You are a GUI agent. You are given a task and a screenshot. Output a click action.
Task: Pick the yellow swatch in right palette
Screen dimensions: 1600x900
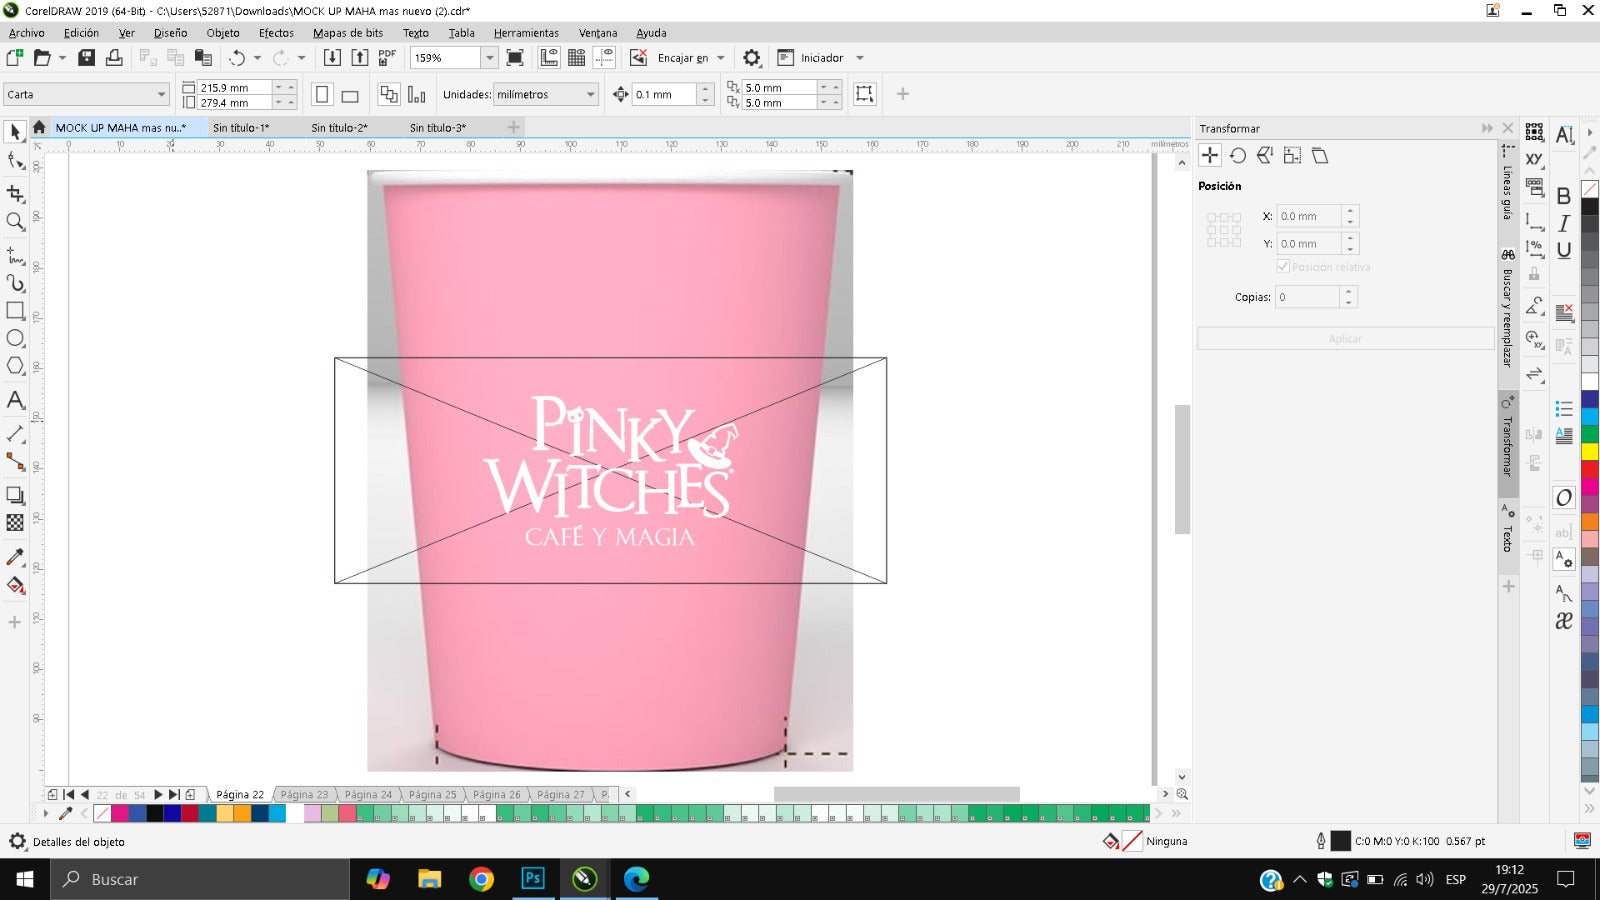pyautogui.click(x=1589, y=452)
